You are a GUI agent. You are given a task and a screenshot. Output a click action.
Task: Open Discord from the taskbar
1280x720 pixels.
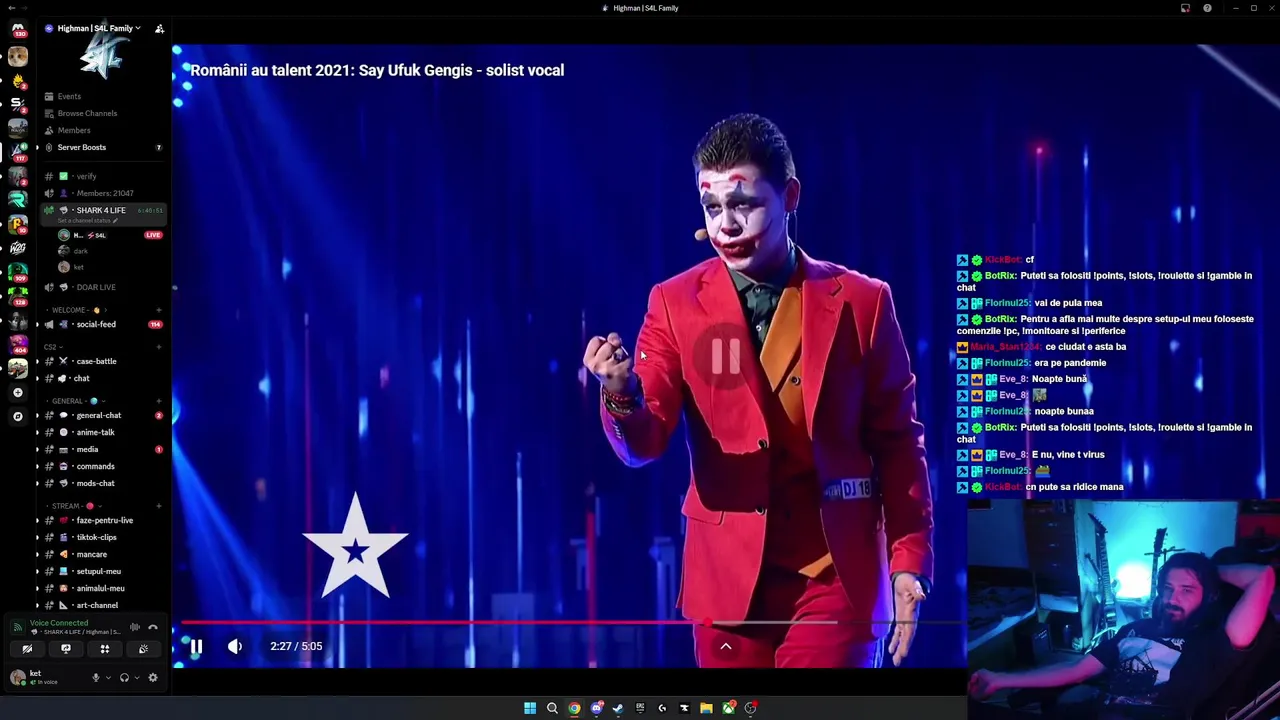click(596, 708)
